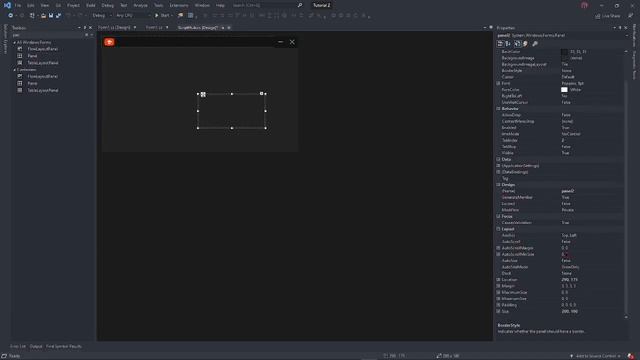Click the move handle on selected panel
The width and height of the screenshot is (640, 360).
tap(203, 94)
